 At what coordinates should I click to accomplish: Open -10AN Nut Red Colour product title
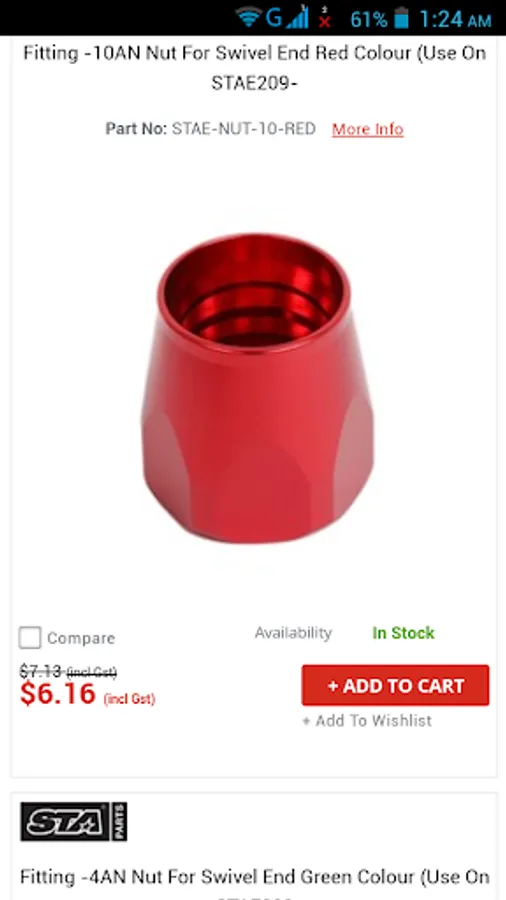click(x=254, y=68)
